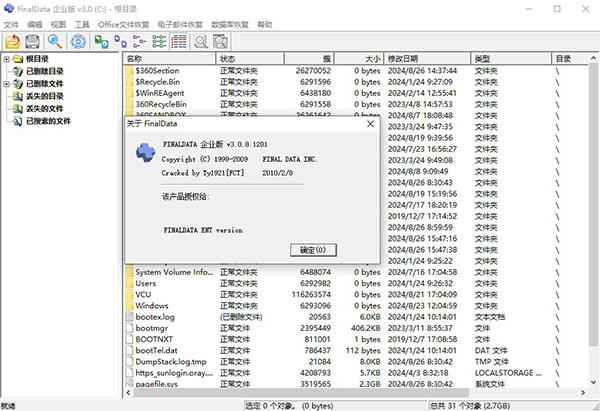Screen dimensions: 600x411
Task: Sort by the 簇 column header
Action: (x=309, y=59)
